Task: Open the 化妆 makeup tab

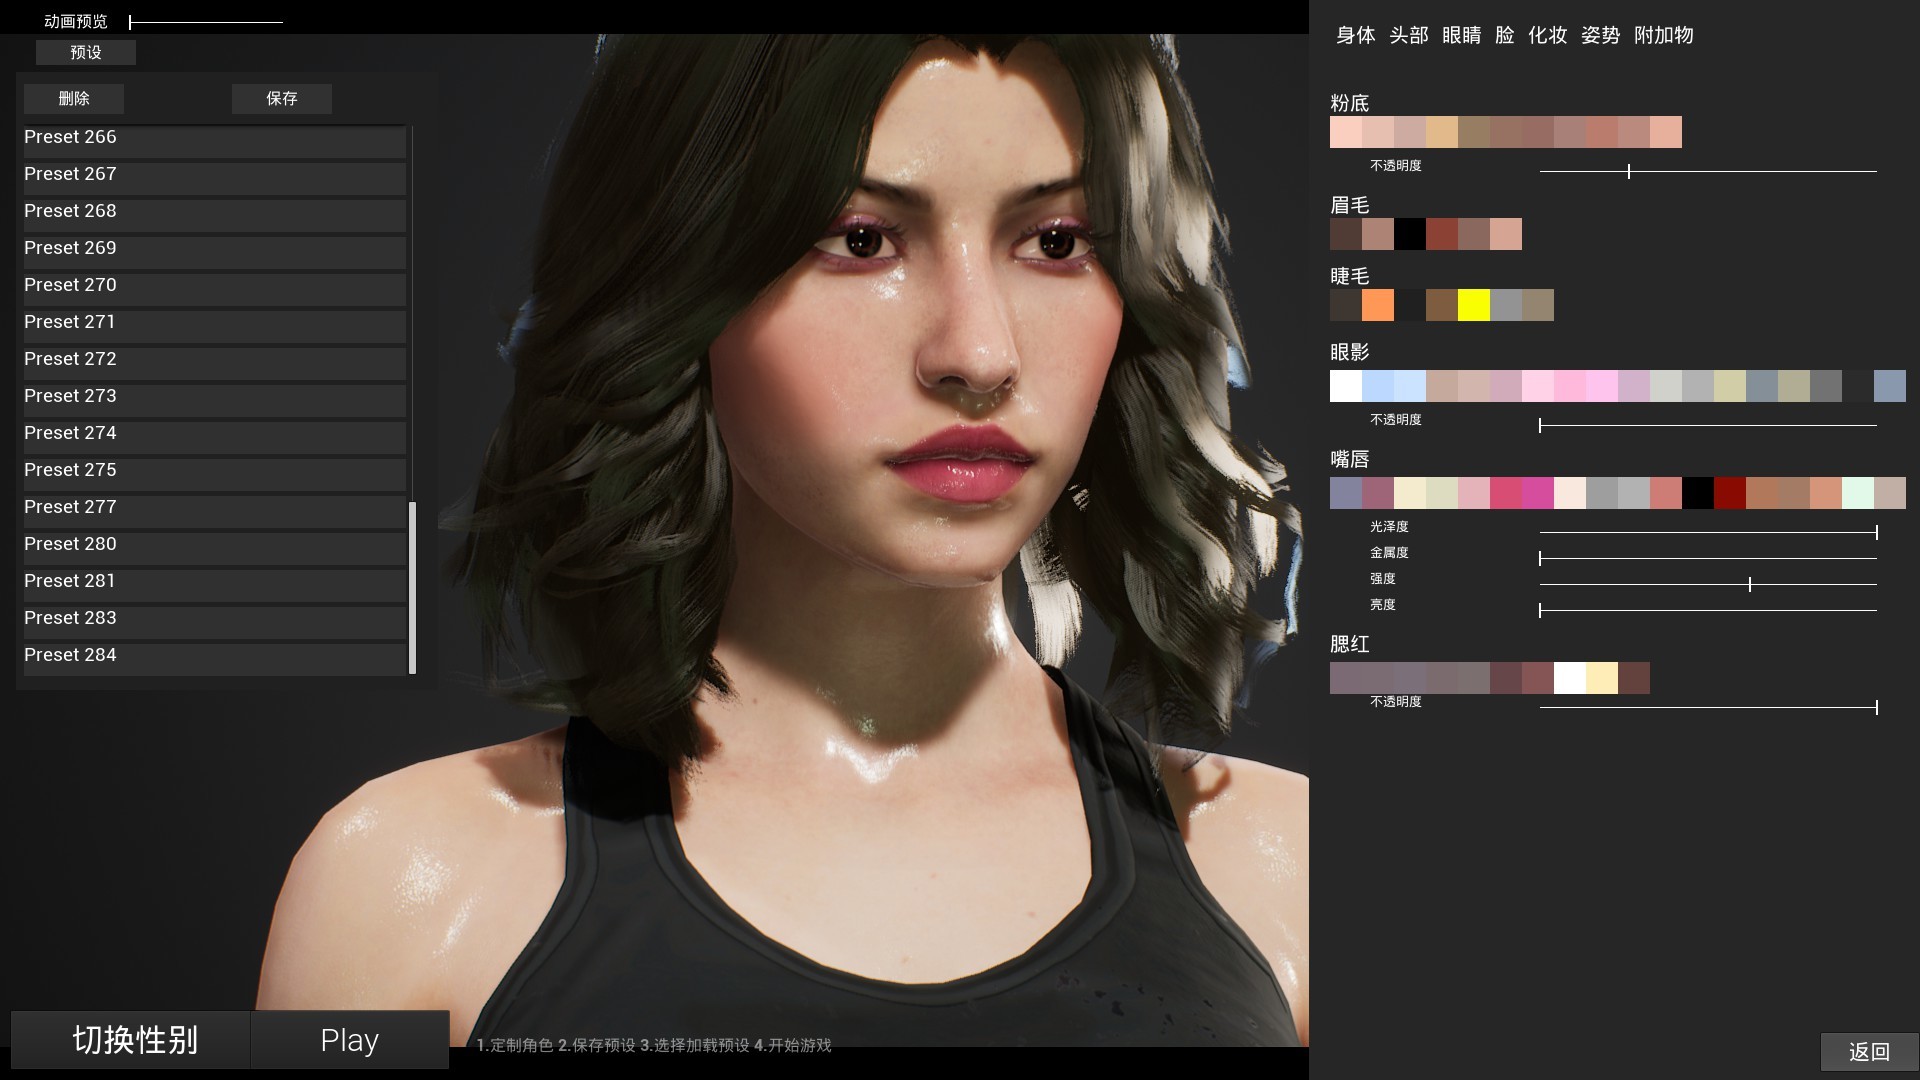Action: coord(1547,35)
